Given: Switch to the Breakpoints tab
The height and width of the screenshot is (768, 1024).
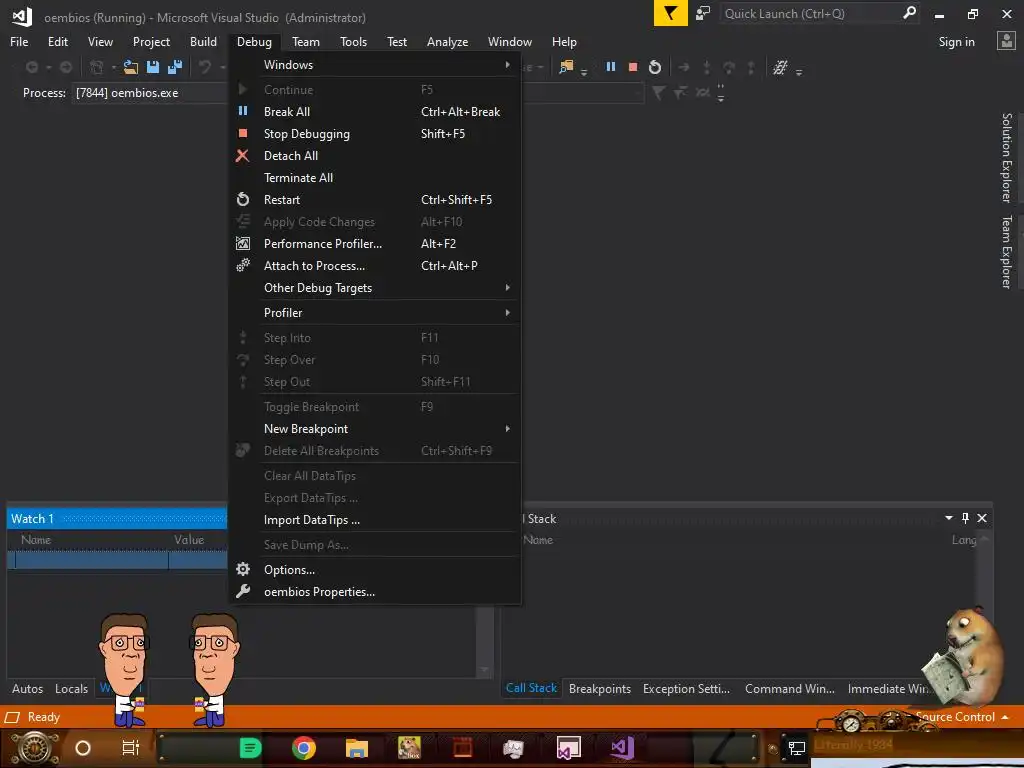Looking at the screenshot, I should click(600, 688).
